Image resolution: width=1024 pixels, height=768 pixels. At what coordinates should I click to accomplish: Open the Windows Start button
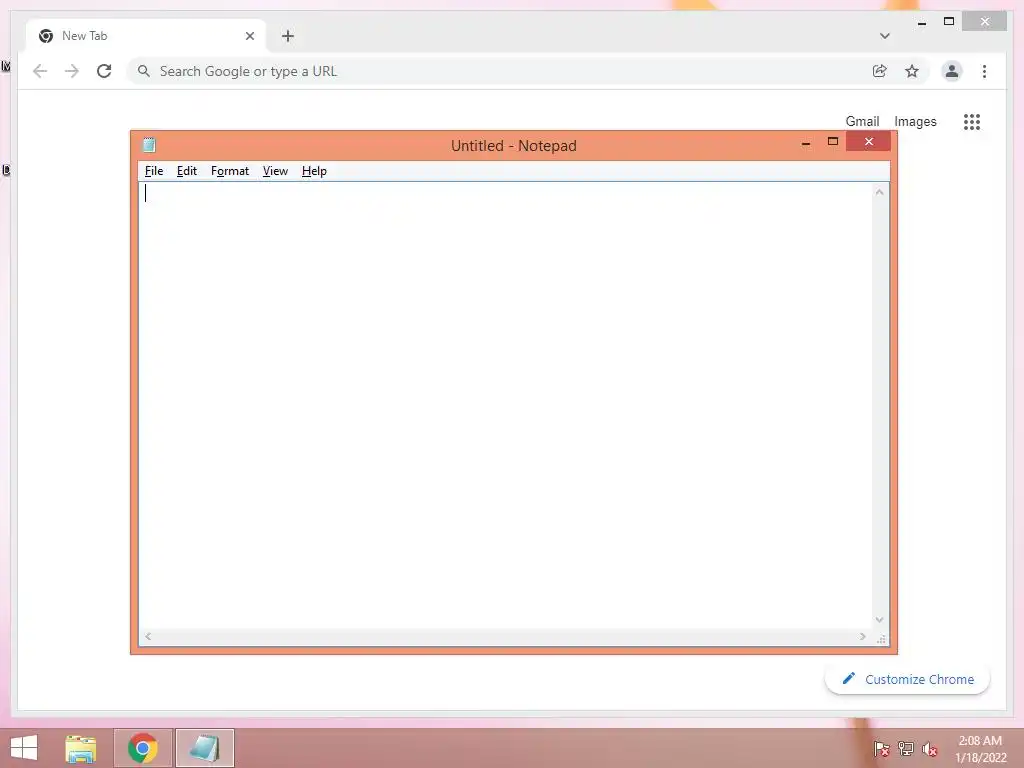24,748
